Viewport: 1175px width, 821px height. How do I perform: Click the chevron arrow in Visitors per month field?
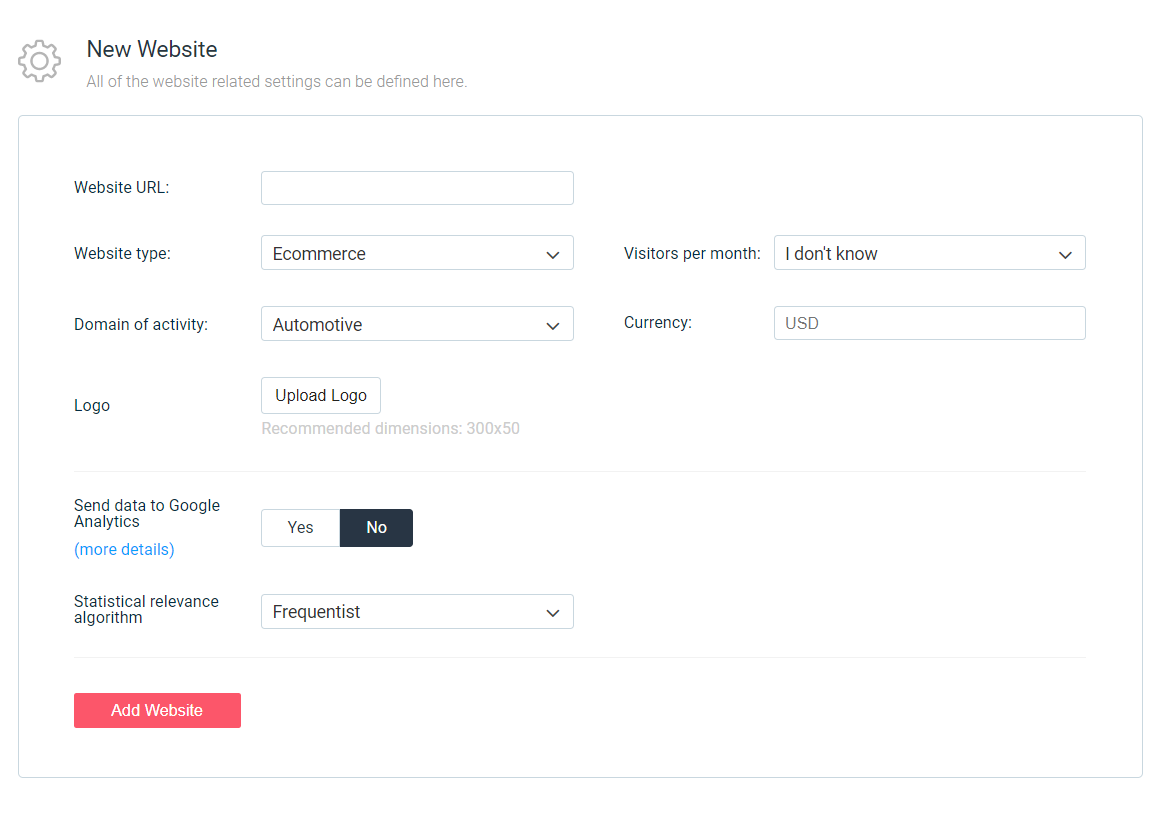point(1065,255)
